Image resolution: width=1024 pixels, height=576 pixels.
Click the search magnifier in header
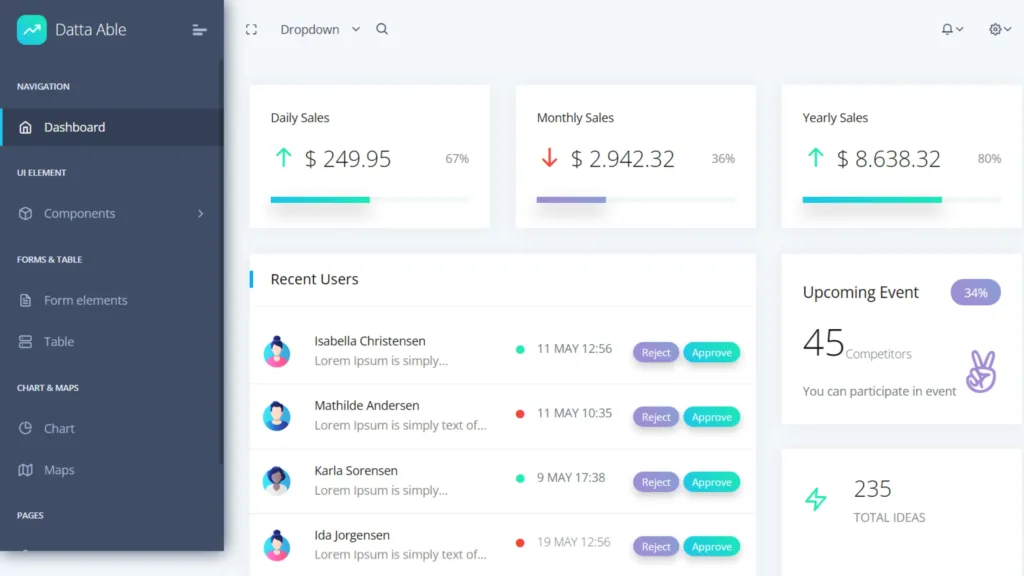(x=382, y=29)
